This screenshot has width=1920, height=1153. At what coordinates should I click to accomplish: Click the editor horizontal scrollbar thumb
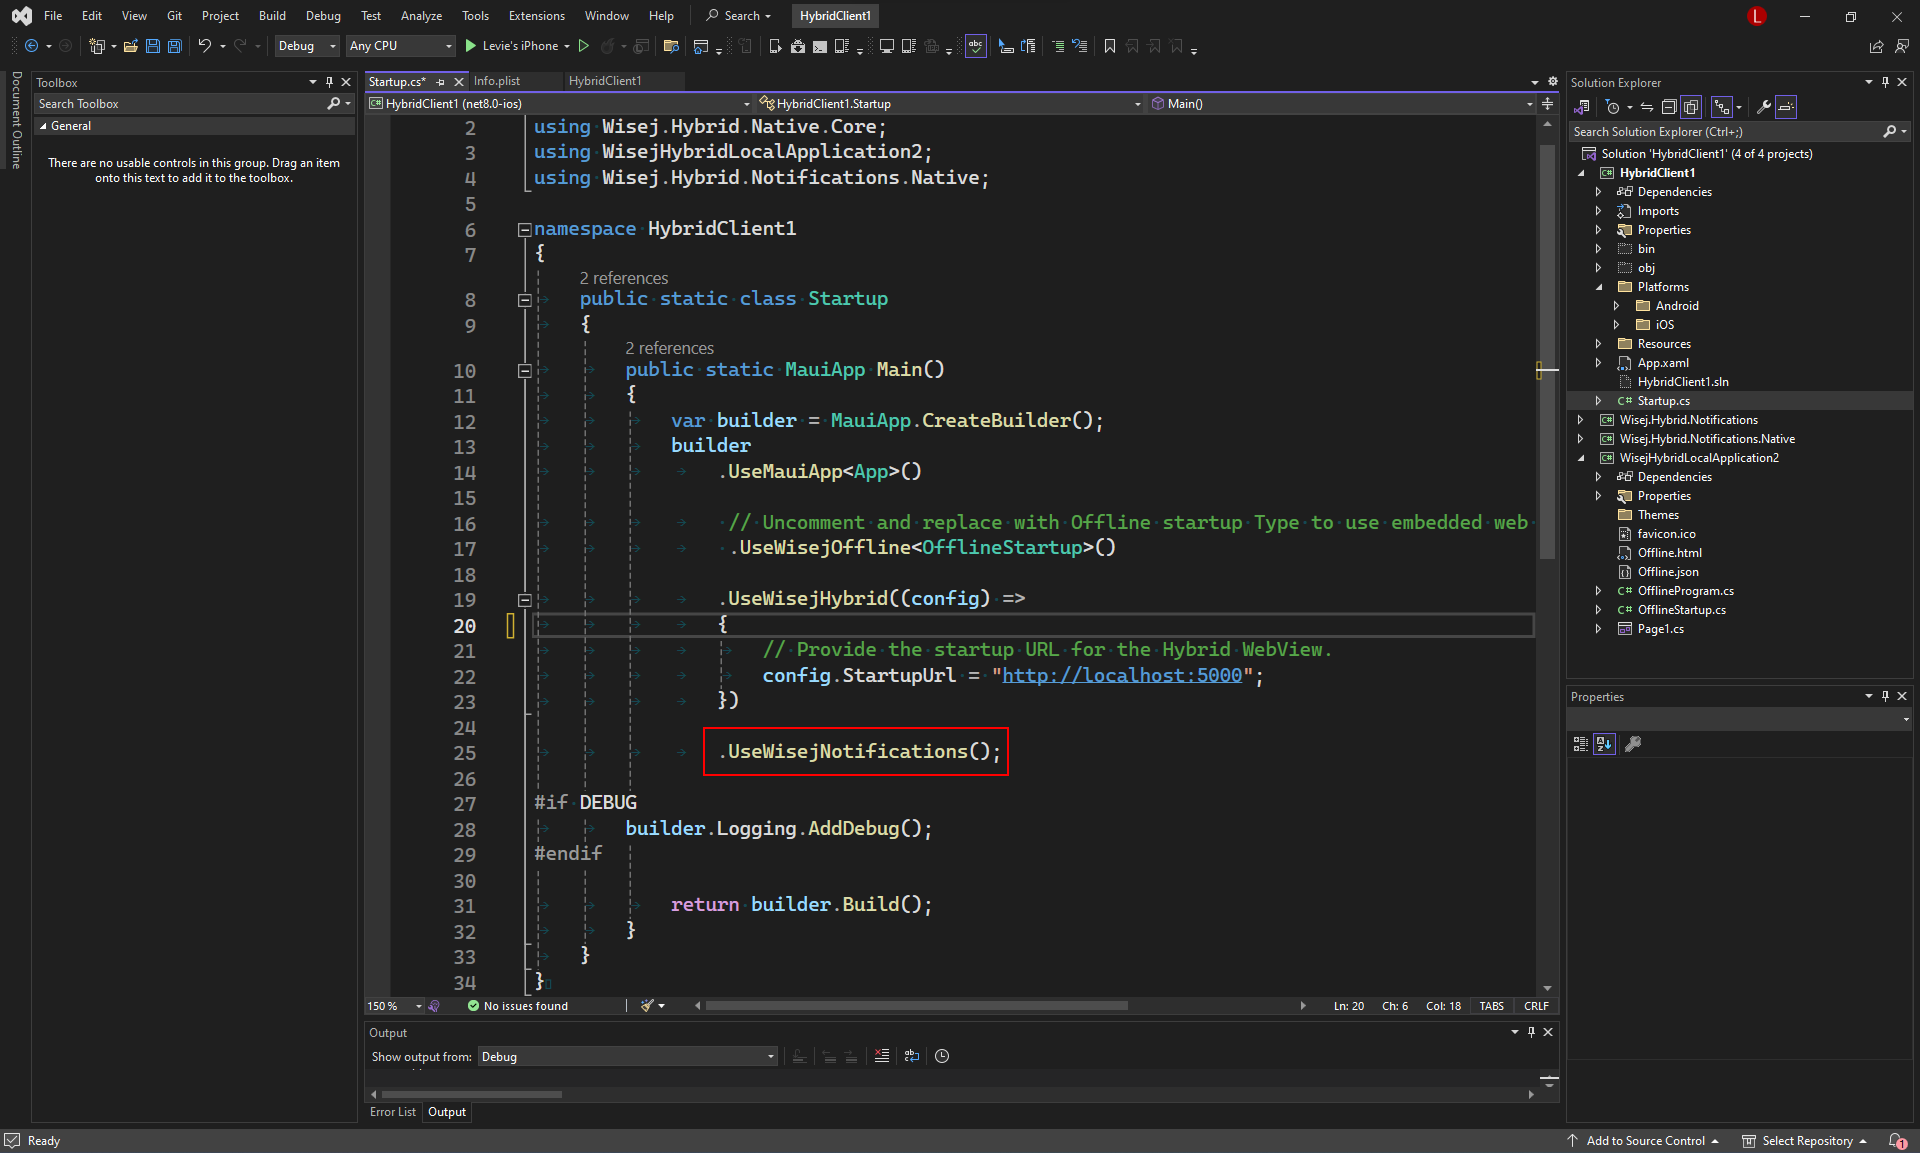(917, 1006)
